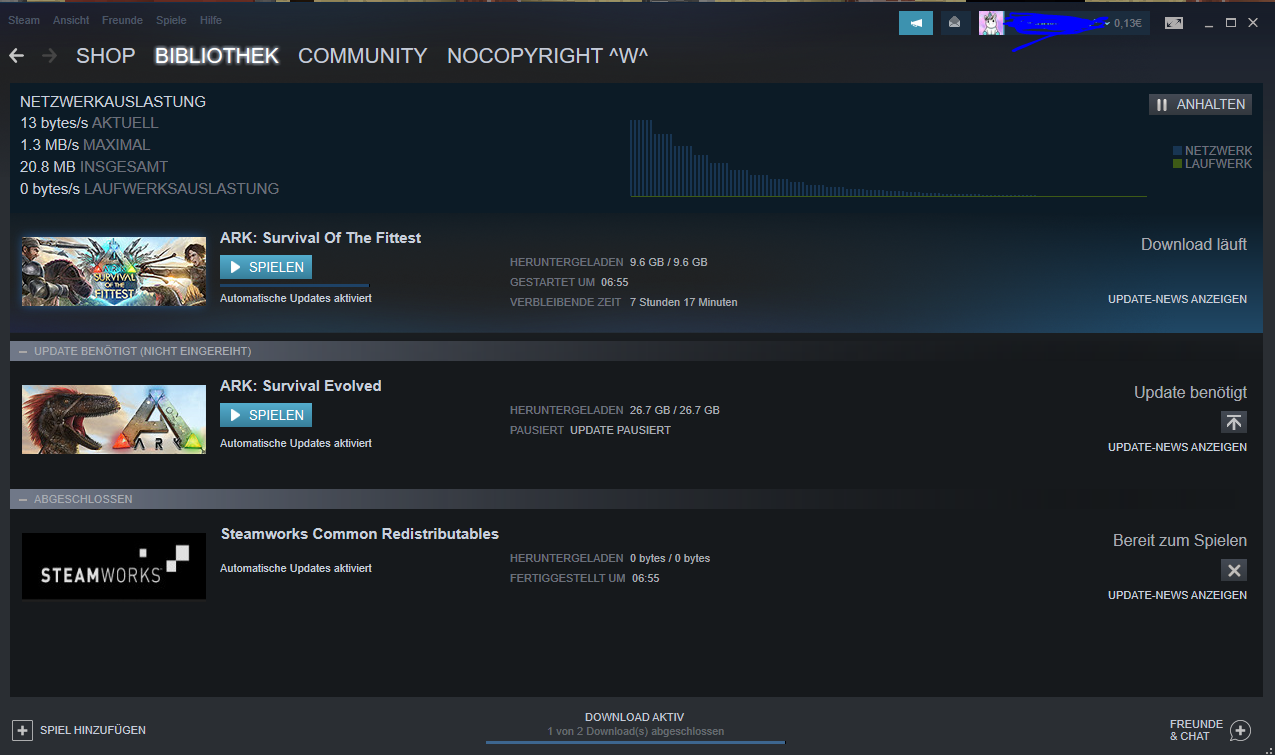Switch to the Community tab
The width and height of the screenshot is (1275, 755).
click(x=362, y=56)
